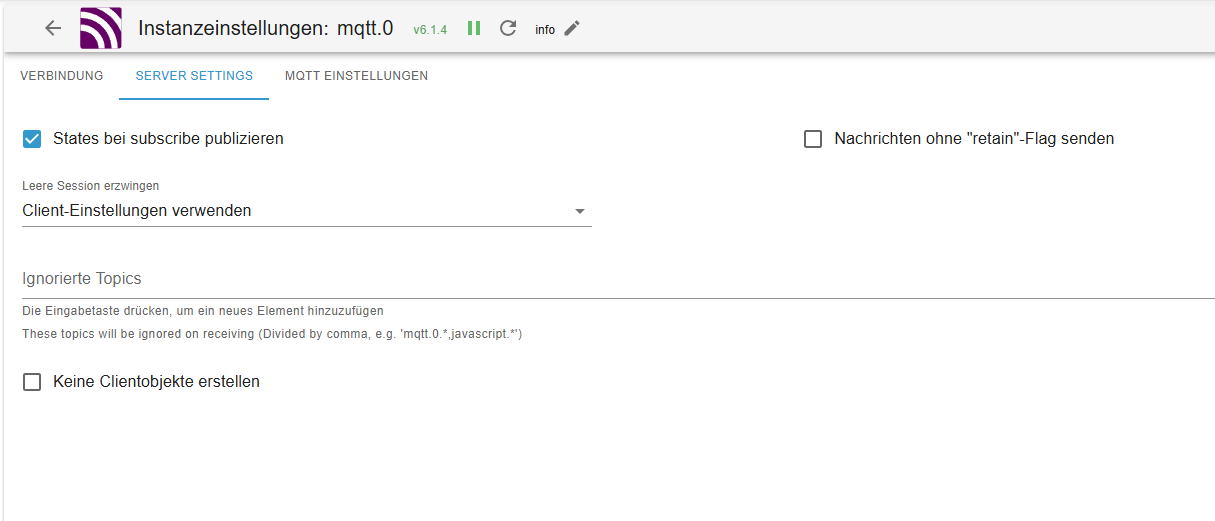Click the v6.1.4 version label

pyautogui.click(x=430, y=30)
